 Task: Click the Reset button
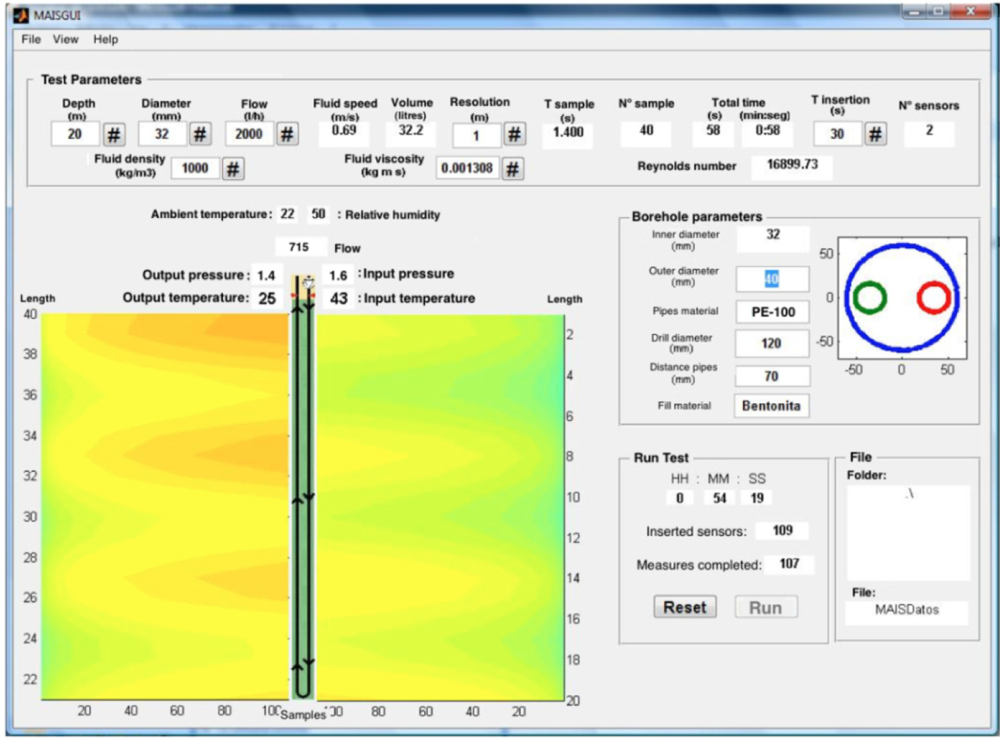(685, 607)
